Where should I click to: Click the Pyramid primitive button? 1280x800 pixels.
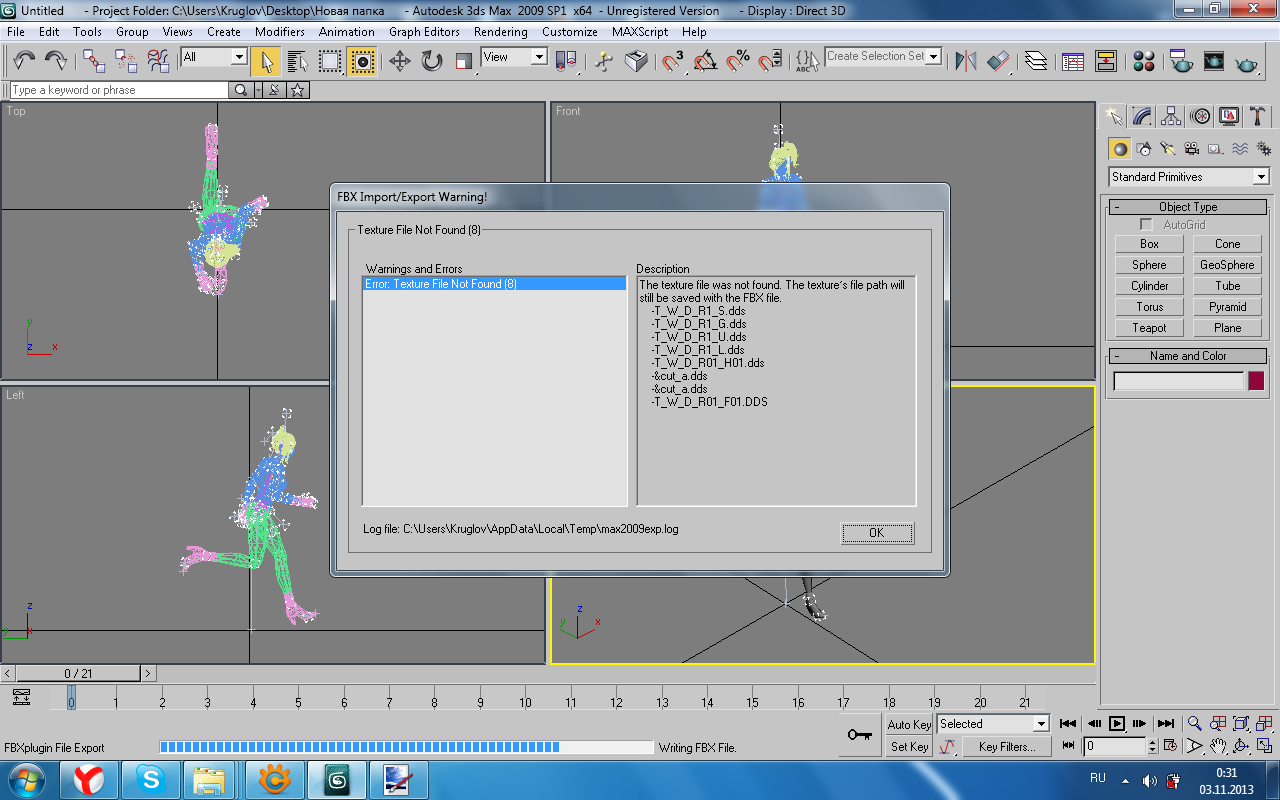pyautogui.click(x=1227, y=307)
